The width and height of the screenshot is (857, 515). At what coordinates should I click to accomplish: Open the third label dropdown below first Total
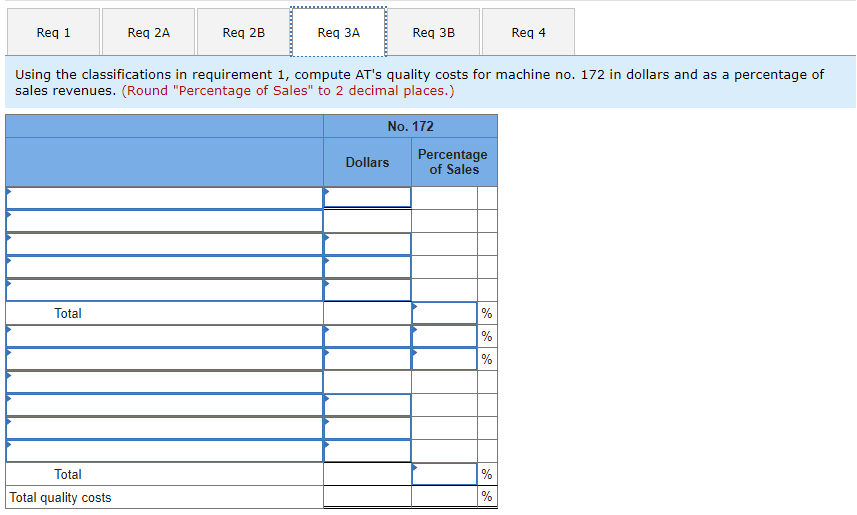pos(165,382)
